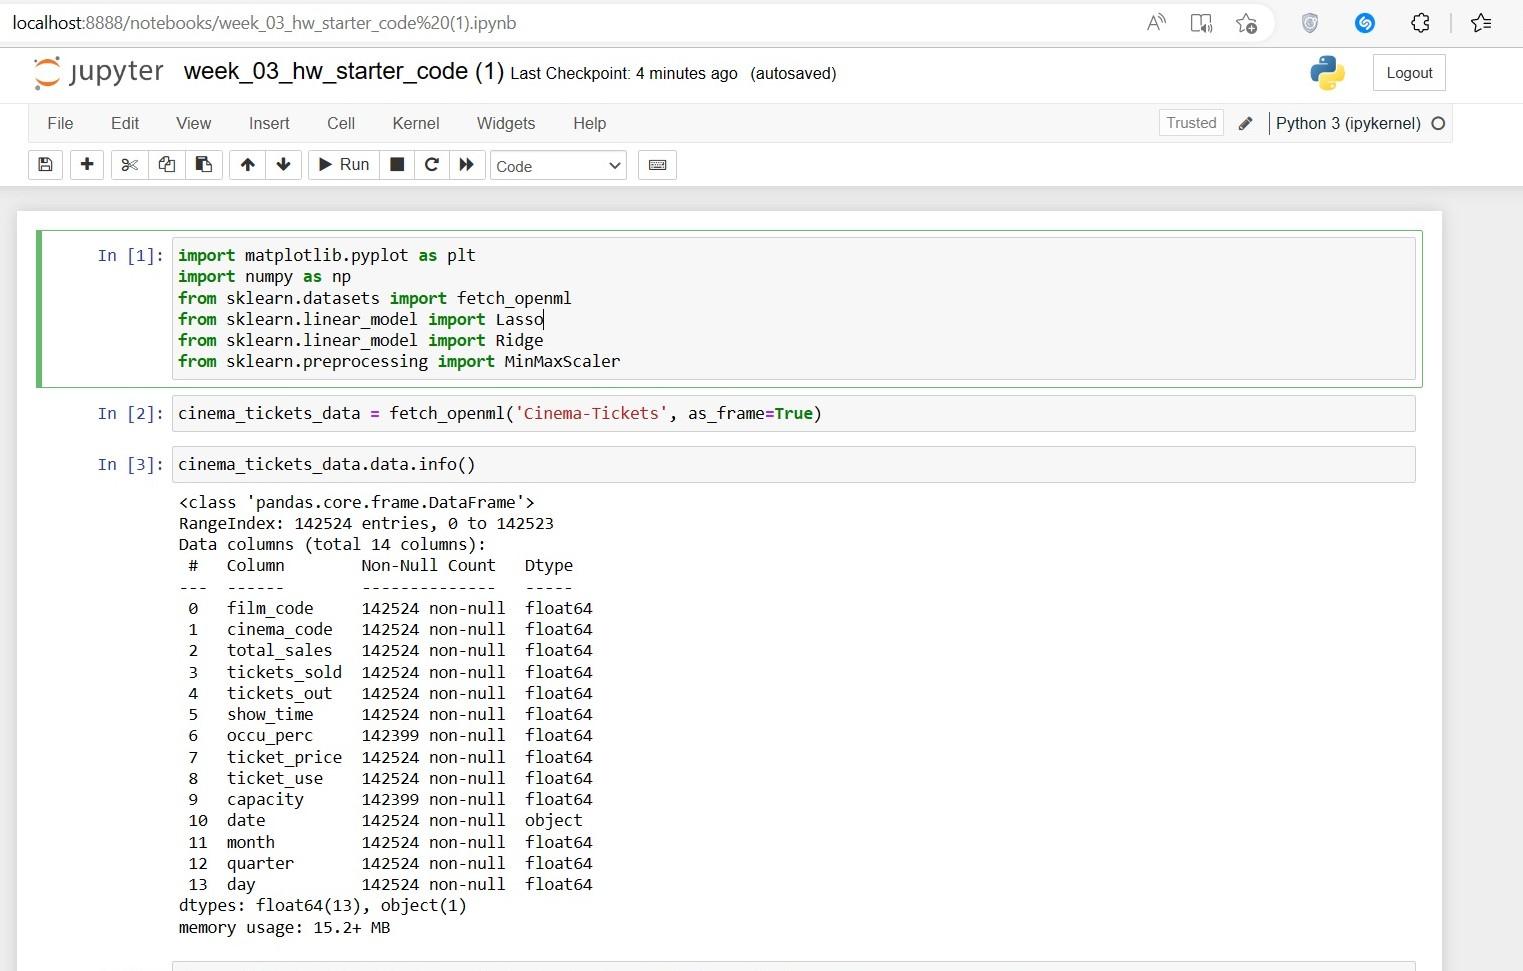
Task: Paste cell below
Action: point(204,165)
